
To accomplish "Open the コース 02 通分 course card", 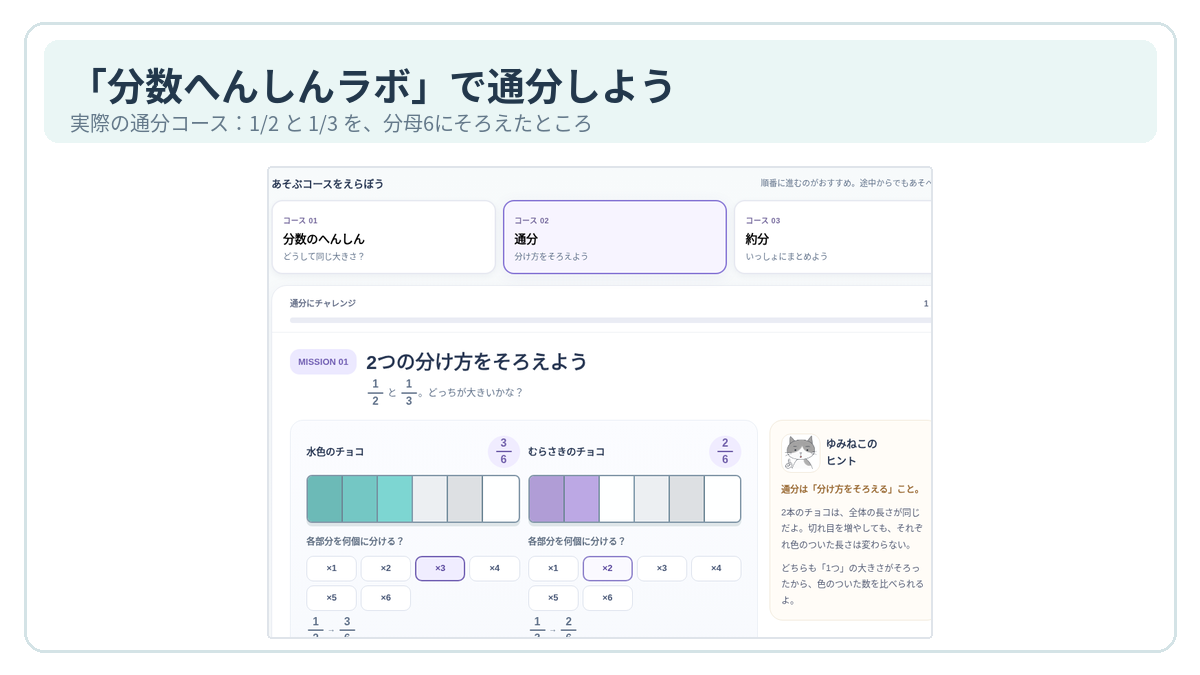I will (x=615, y=237).
